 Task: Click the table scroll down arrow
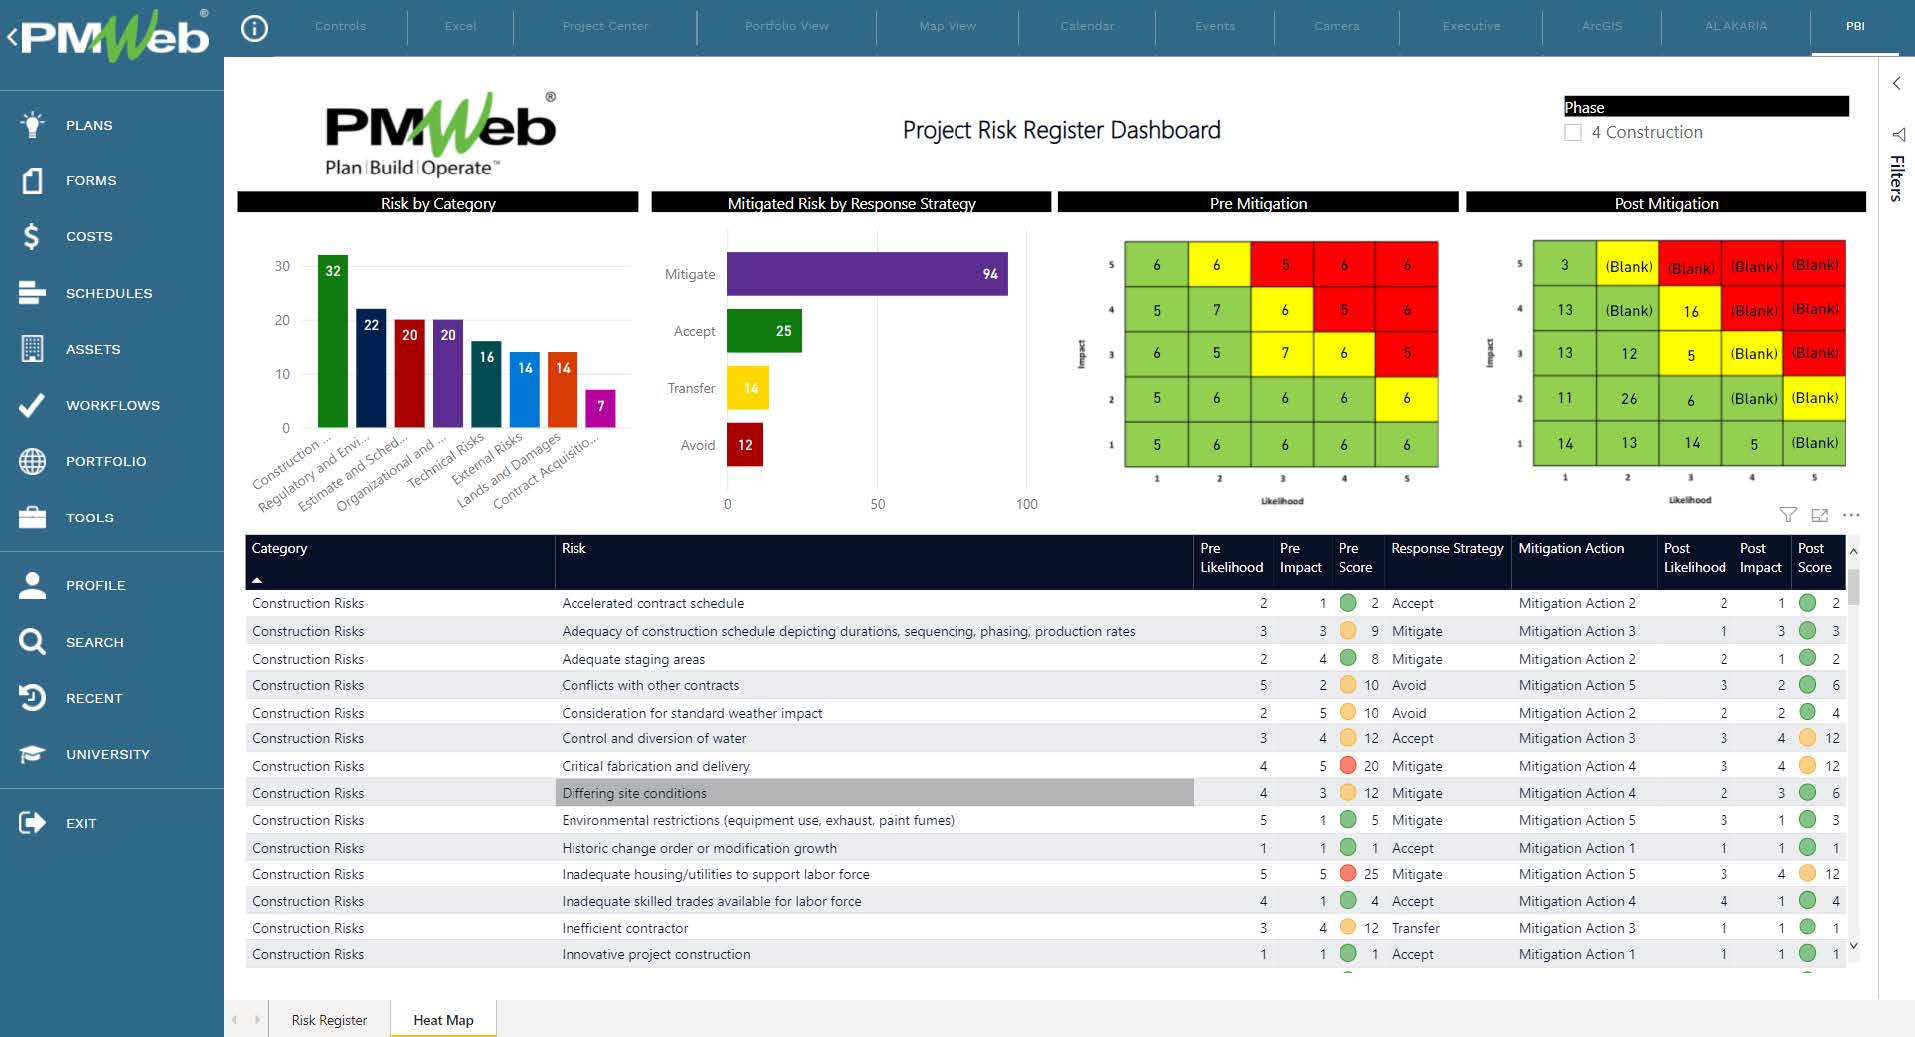pos(1853,946)
